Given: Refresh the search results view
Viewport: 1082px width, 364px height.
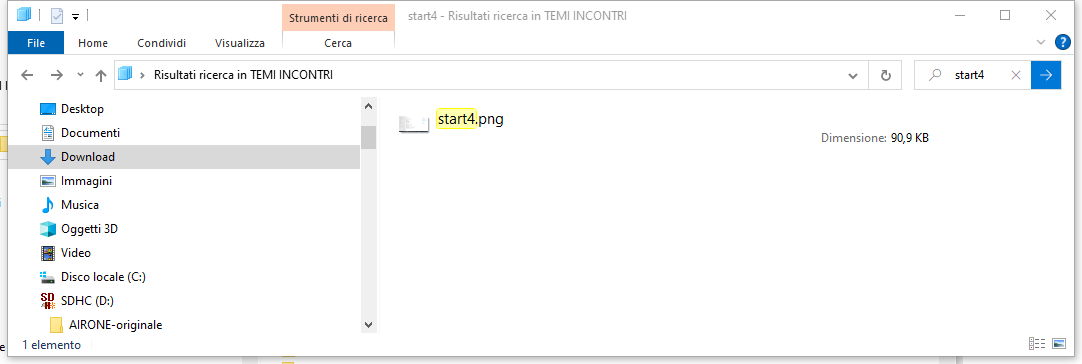Looking at the screenshot, I should (887, 75).
